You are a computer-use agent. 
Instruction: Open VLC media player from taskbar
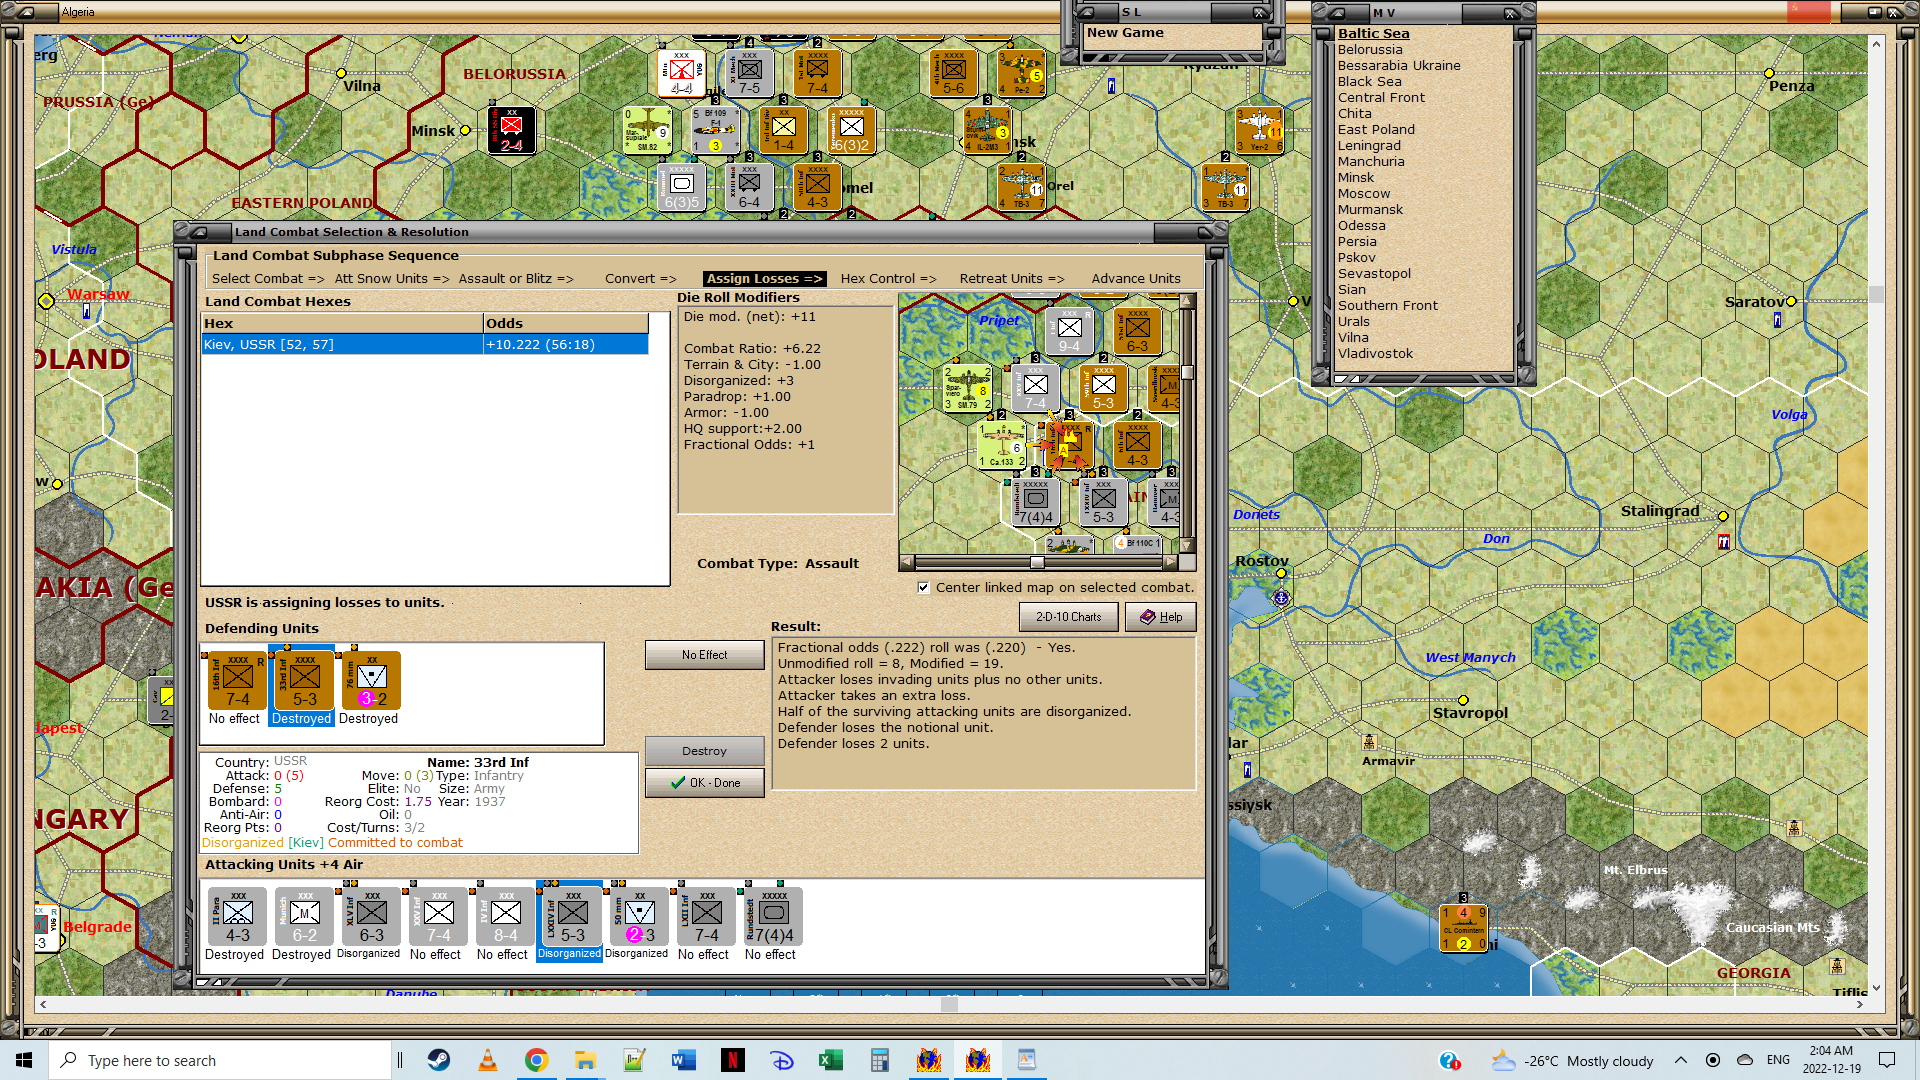coord(488,1060)
